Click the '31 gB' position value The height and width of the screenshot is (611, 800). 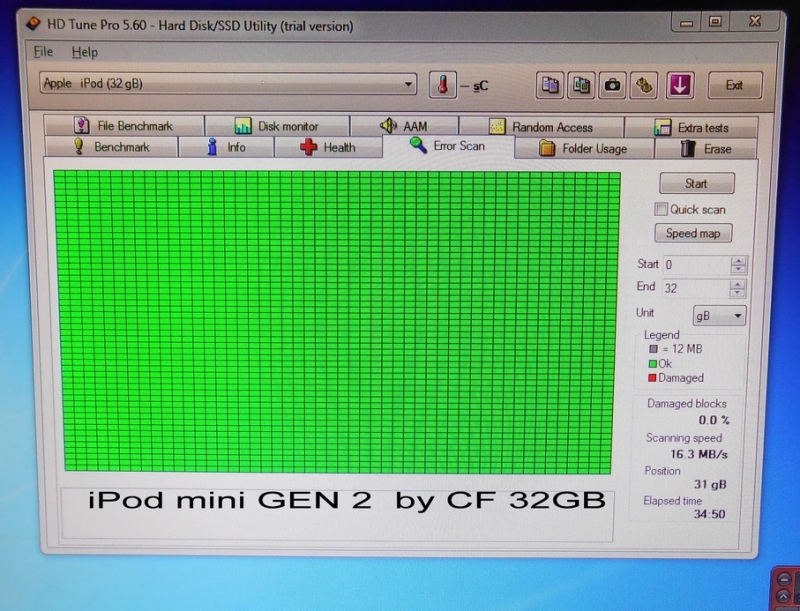click(710, 484)
